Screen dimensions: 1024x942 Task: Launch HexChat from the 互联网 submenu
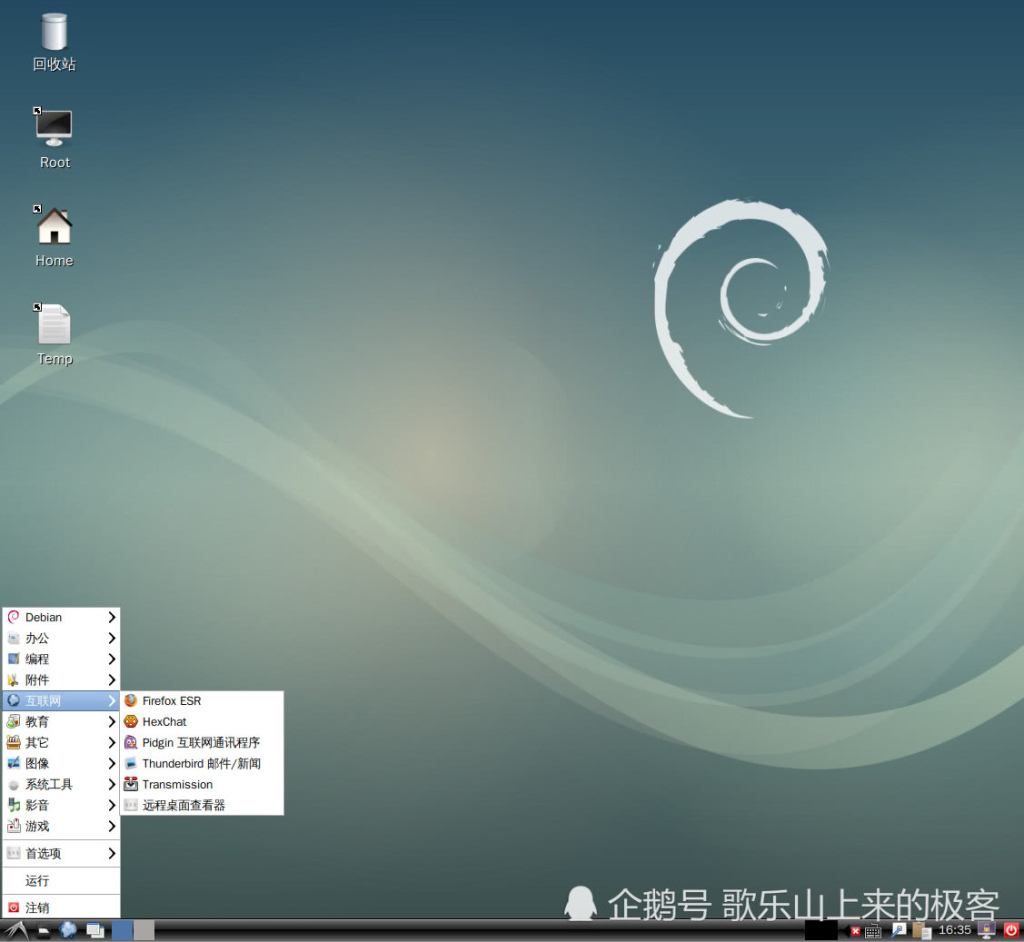point(202,722)
